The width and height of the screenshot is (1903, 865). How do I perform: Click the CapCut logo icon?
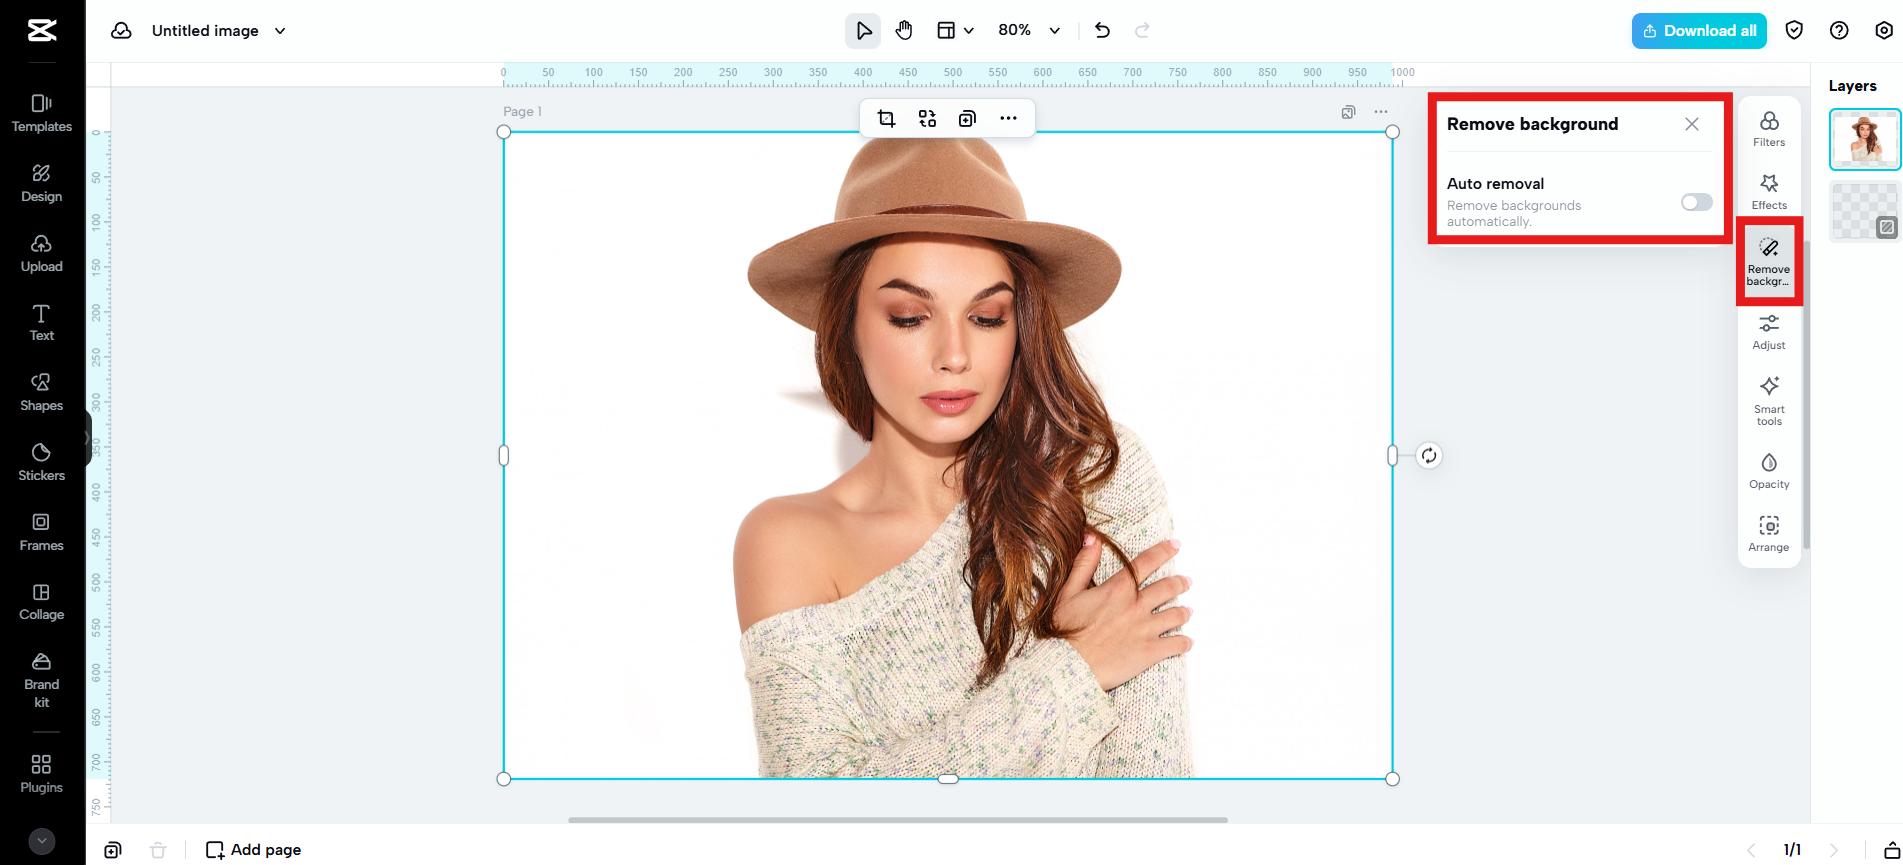pyautogui.click(x=42, y=31)
